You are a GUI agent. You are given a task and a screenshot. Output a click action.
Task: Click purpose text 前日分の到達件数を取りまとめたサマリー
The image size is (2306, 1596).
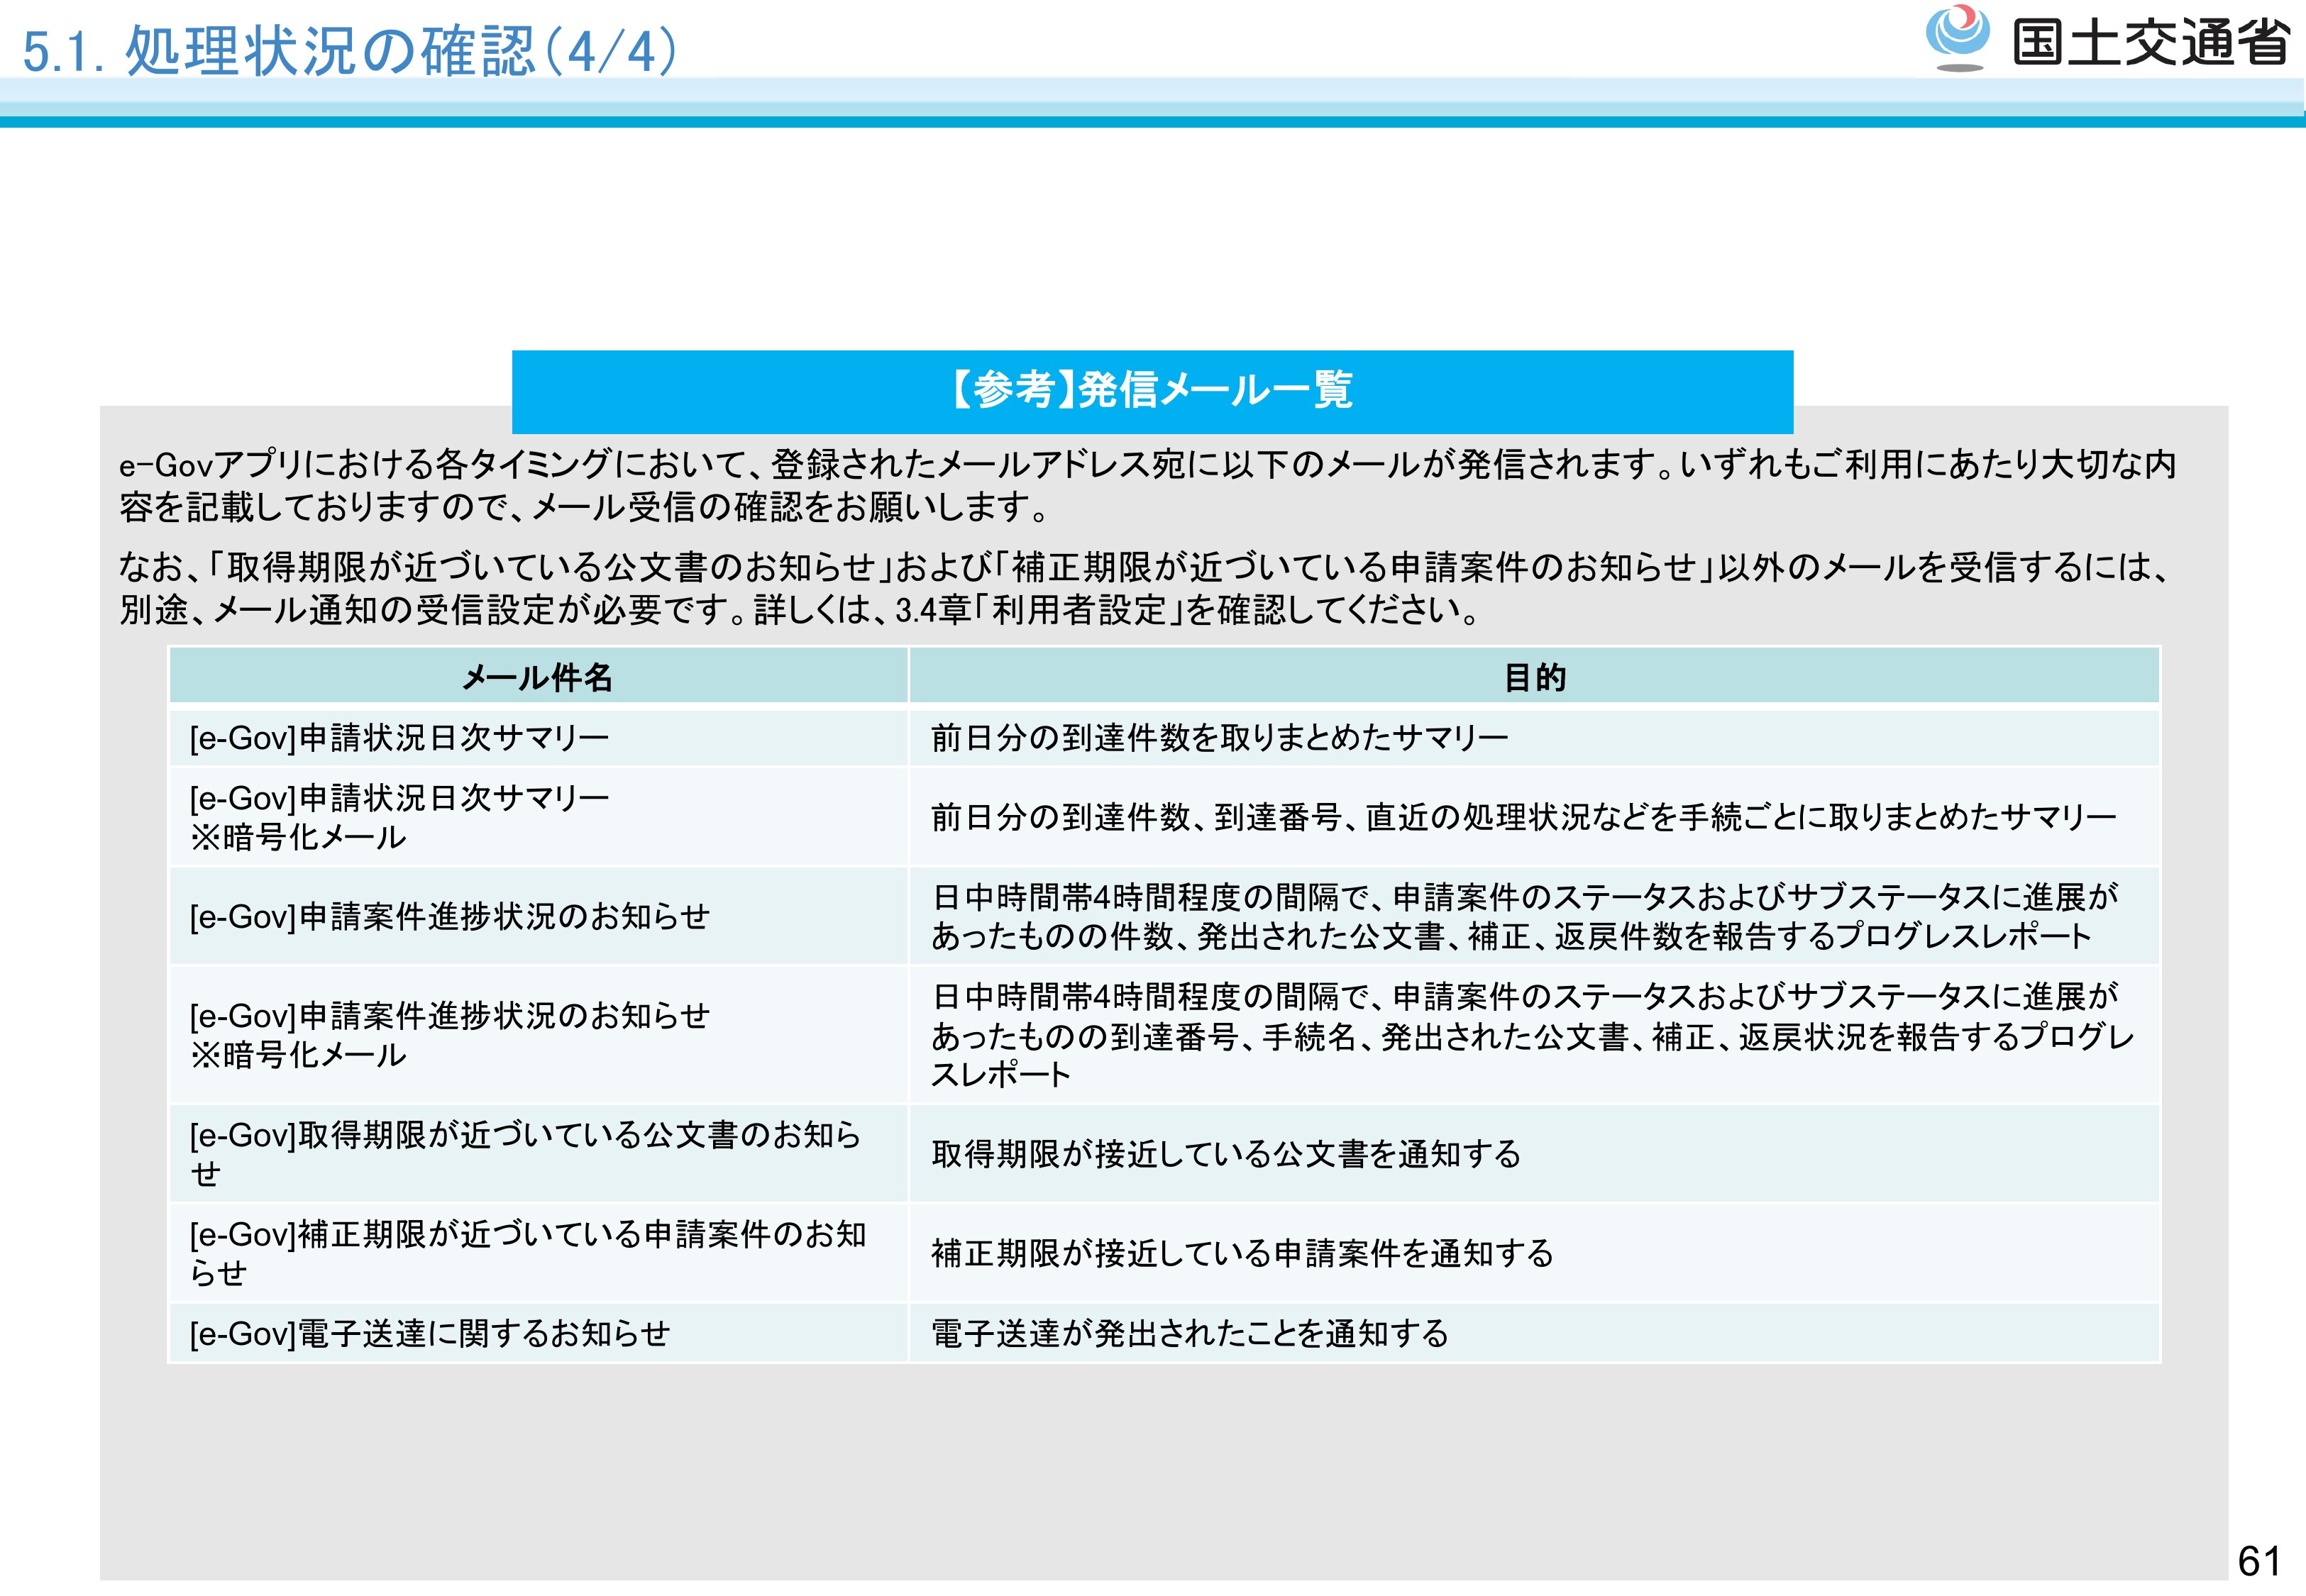point(1219,738)
